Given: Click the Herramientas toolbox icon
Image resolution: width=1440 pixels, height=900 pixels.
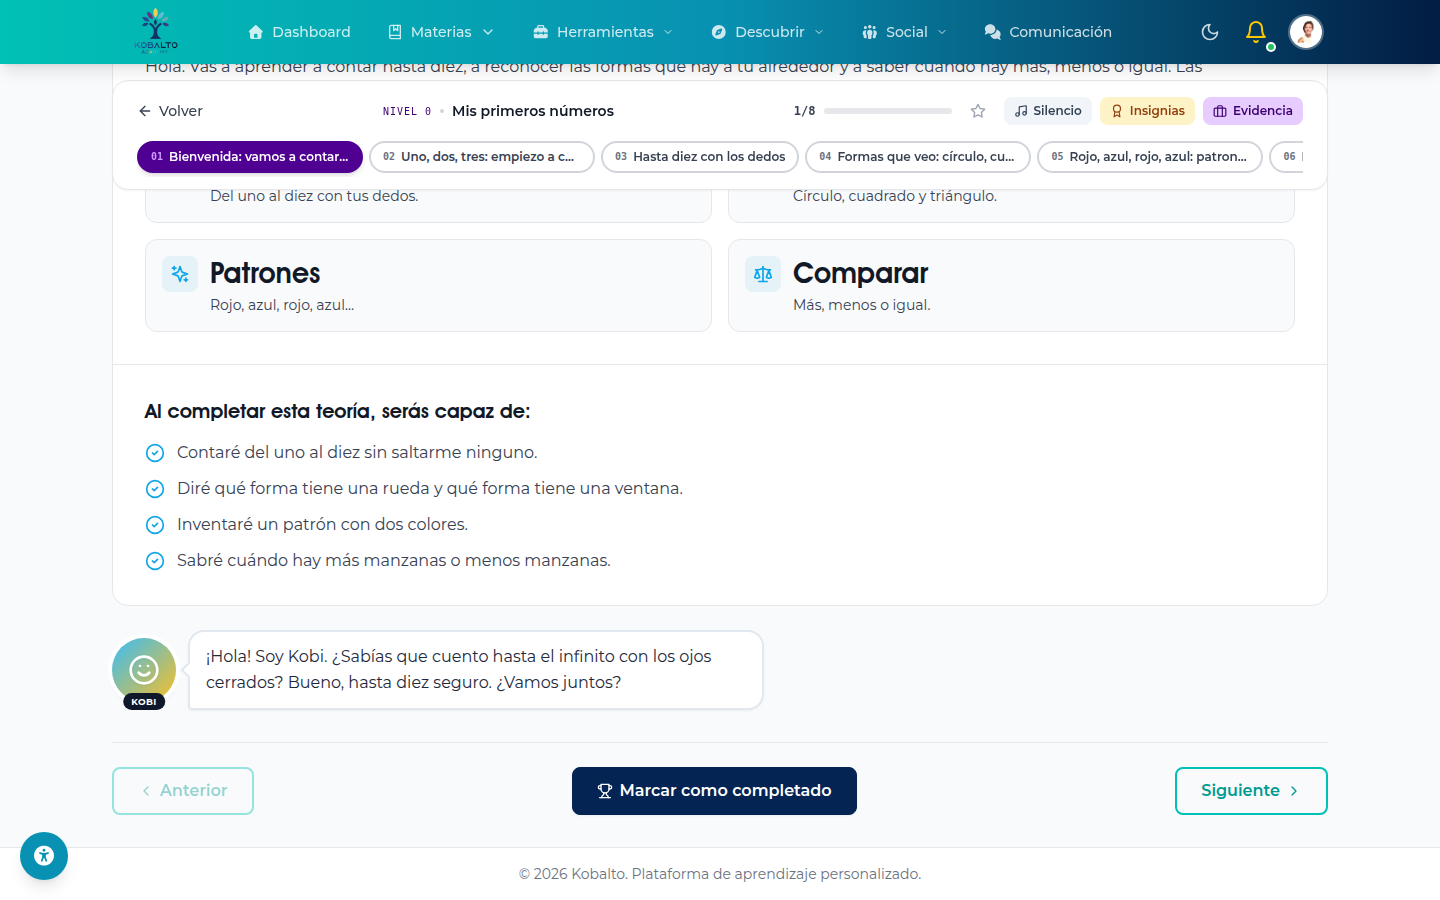Looking at the screenshot, I should point(541,32).
